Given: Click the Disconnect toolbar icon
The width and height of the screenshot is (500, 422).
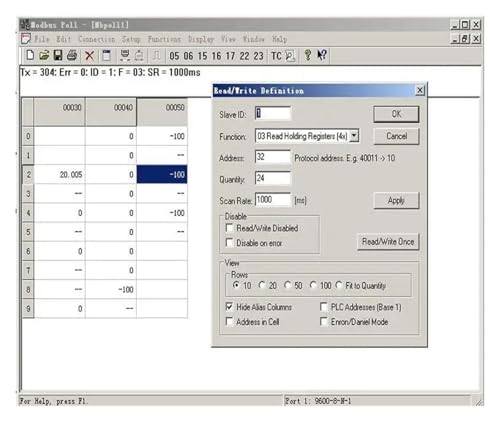Looking at the screenshot, I should pyautogui.click(x=139, y=55).
